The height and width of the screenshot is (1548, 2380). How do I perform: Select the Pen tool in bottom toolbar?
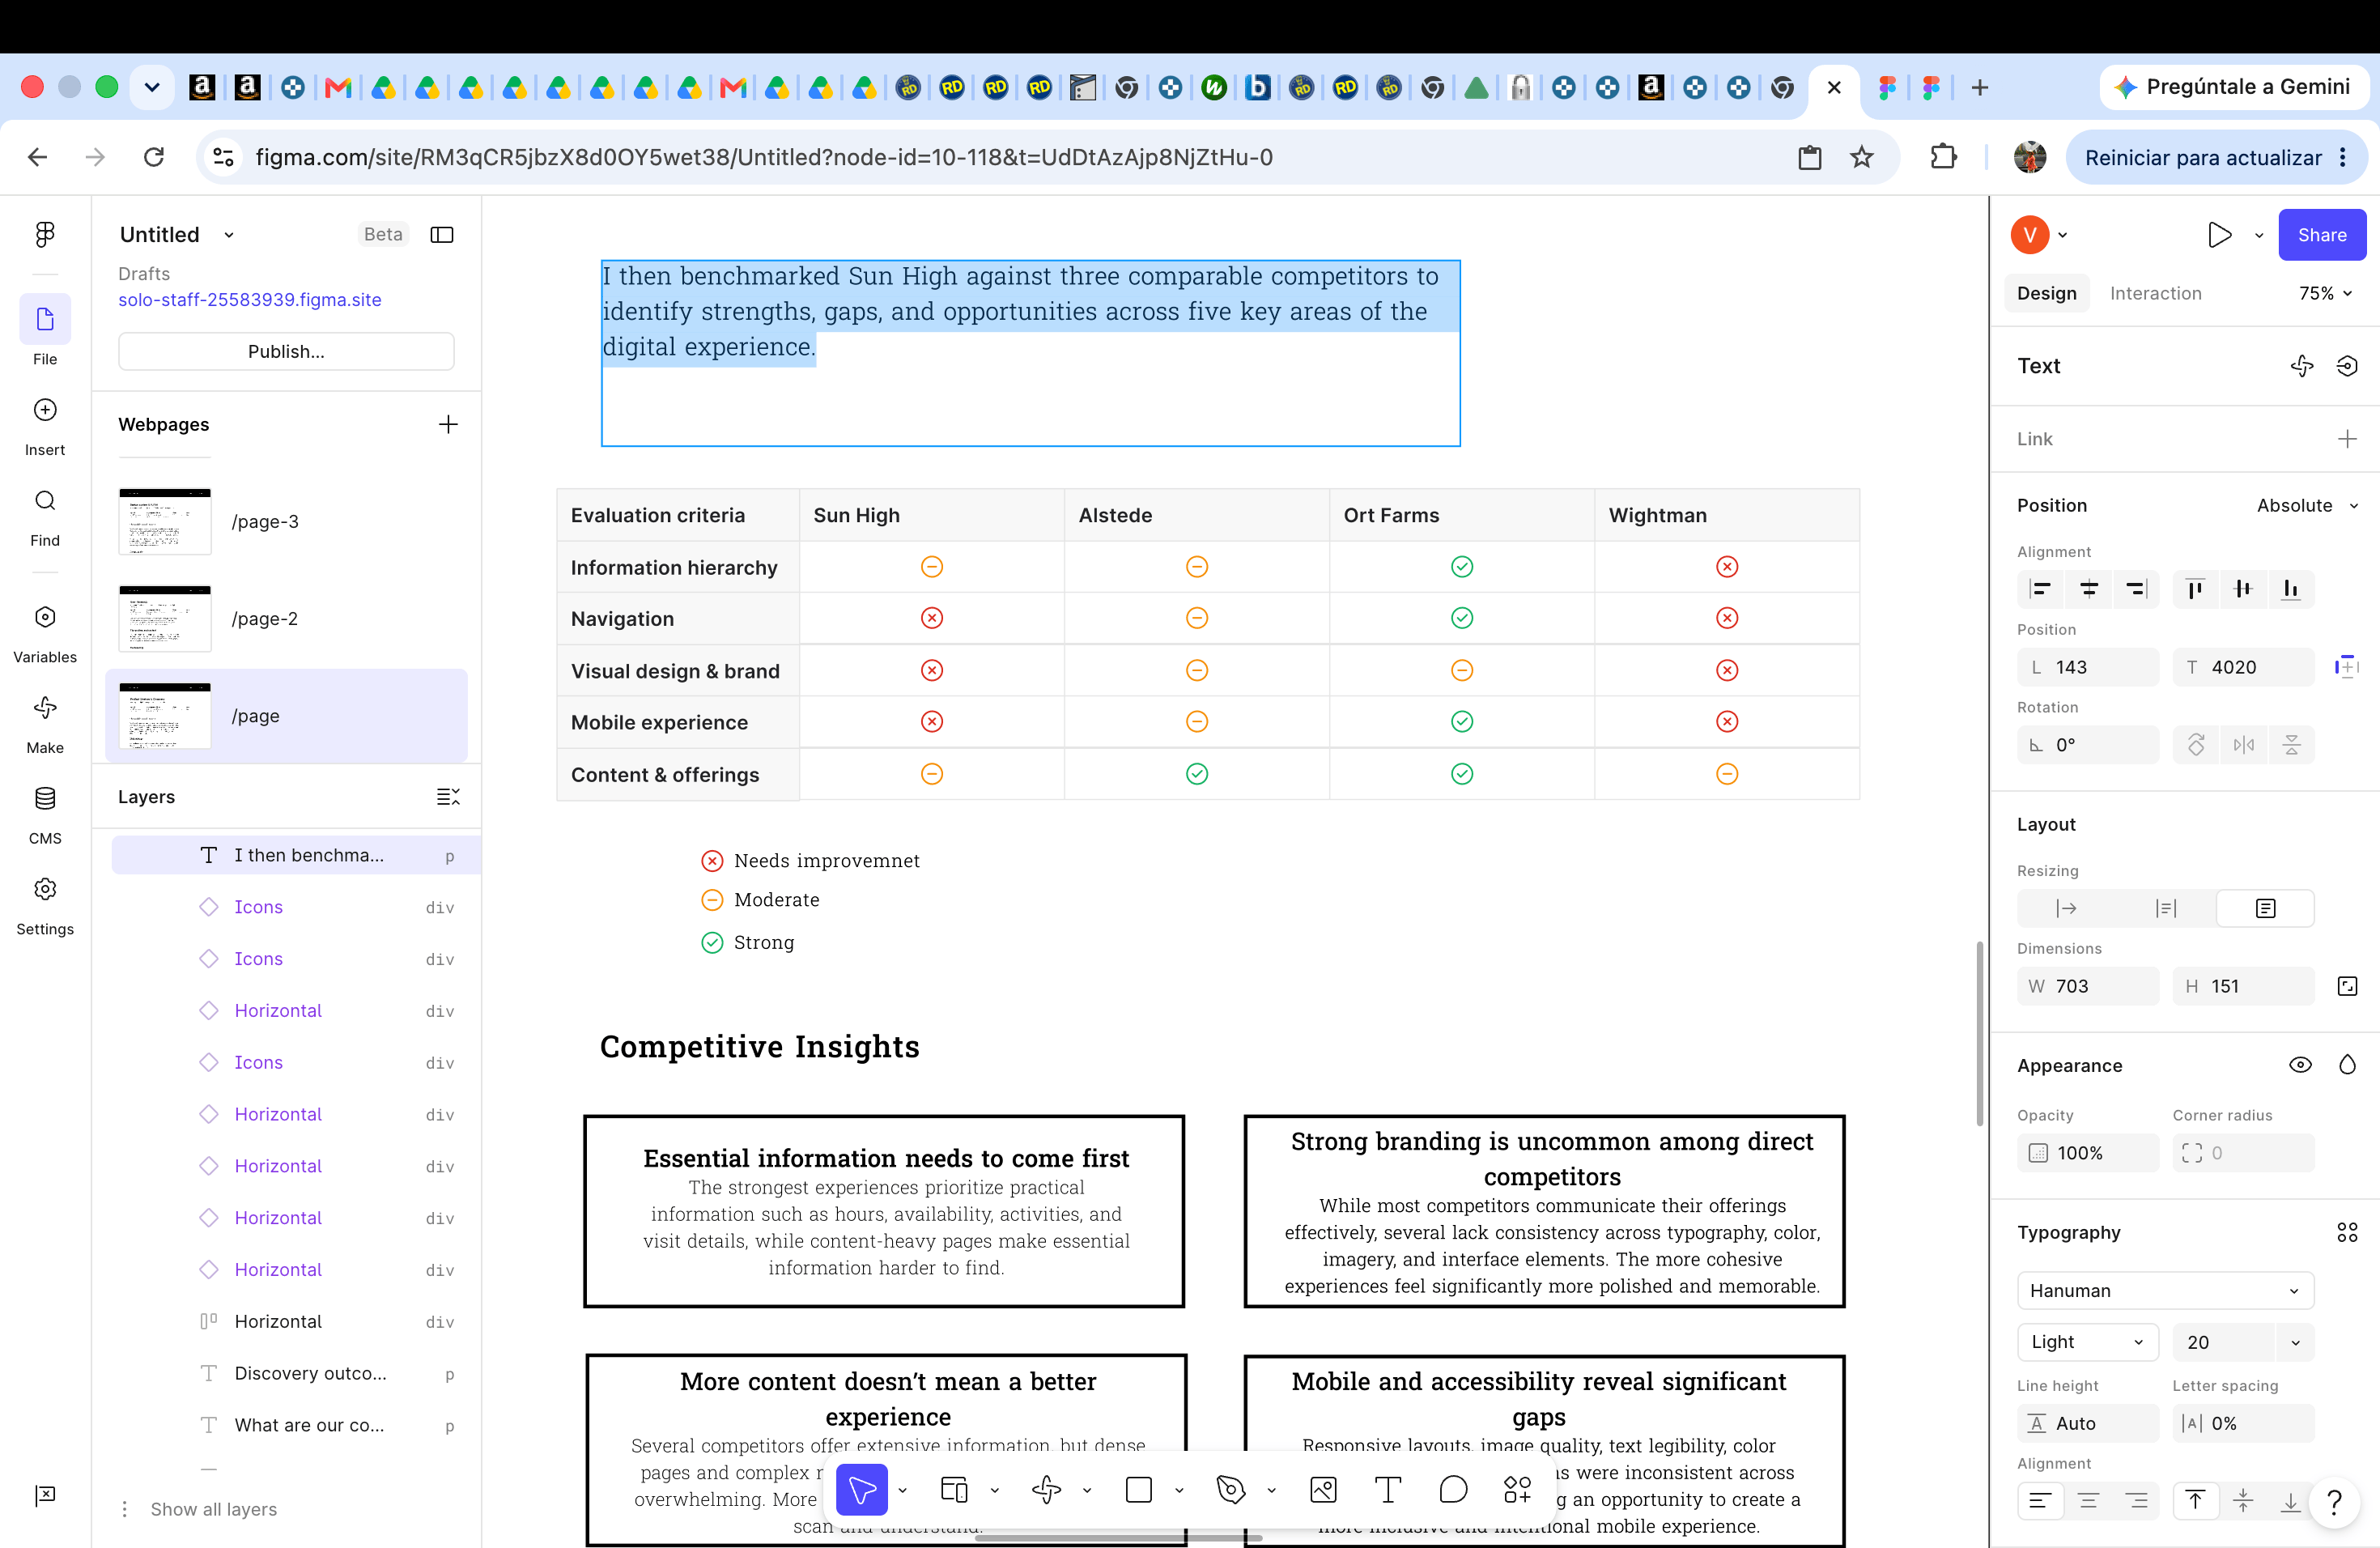coord(1230,1490)
